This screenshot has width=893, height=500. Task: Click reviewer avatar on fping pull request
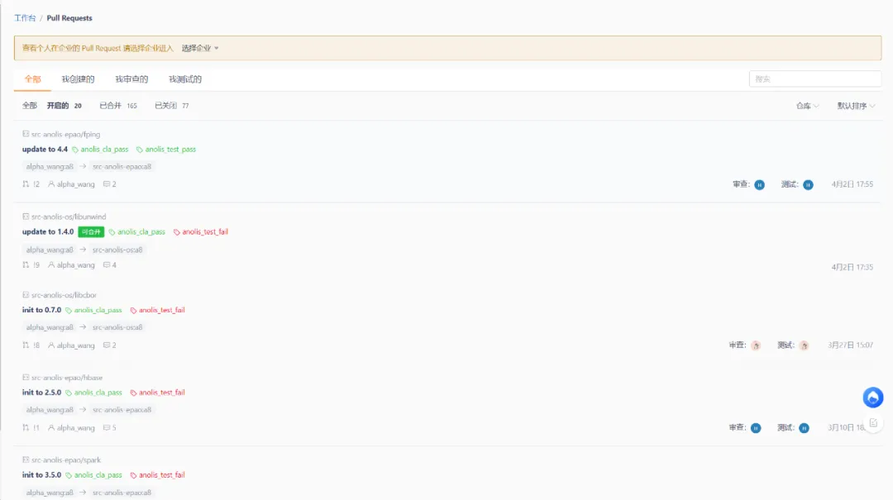(759, 185)
